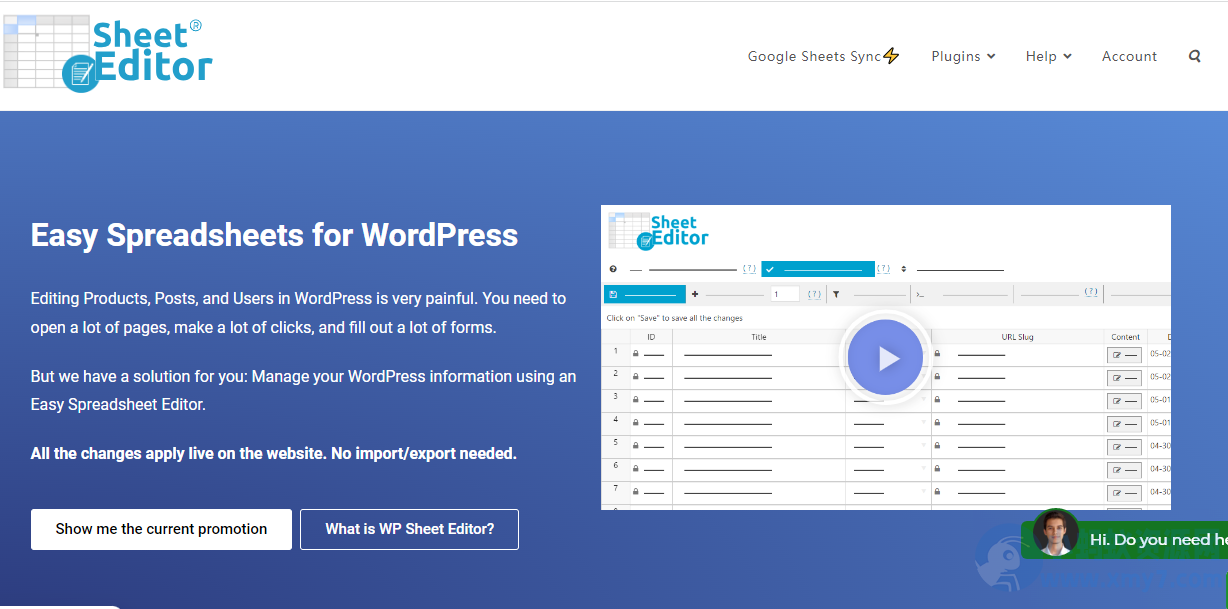Click the lock toggle beside the URL Slug column
The width and height of the screenshot is (1228, 609).
point(938,353)
